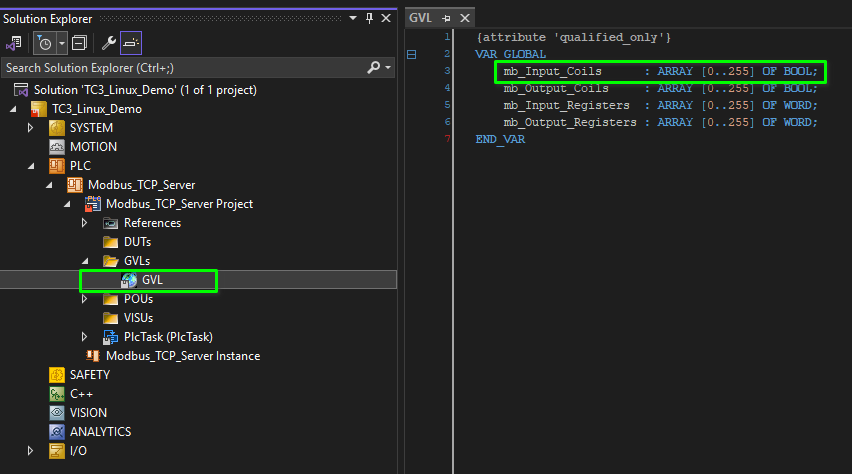Click the SAFETY node icon
Viewport: 852px width, 474px height.
57,375
